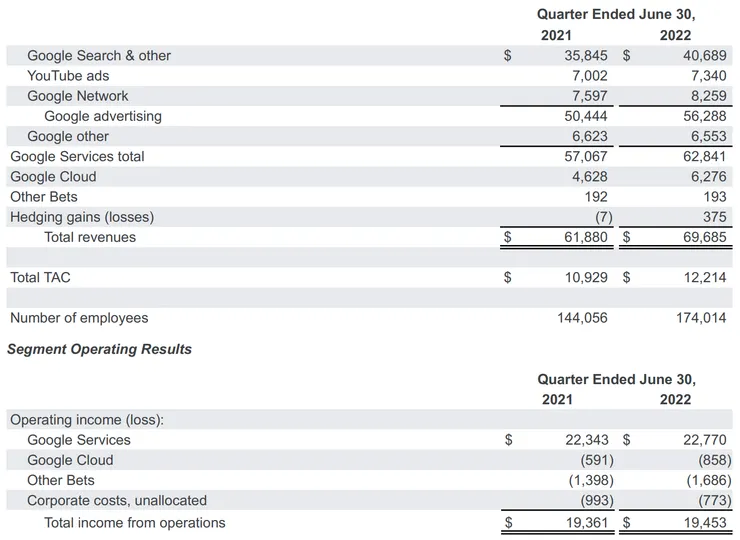Screen dimensions: 740x540
Task: Select the Operating income (loss) label
Action: coord(87,420)
